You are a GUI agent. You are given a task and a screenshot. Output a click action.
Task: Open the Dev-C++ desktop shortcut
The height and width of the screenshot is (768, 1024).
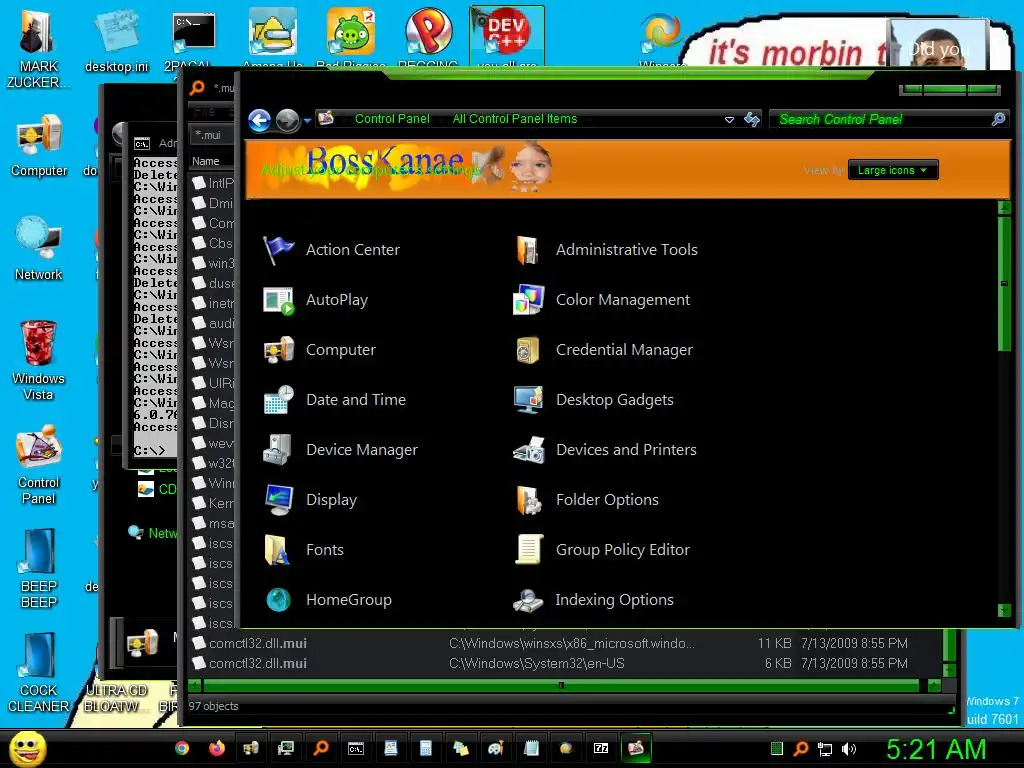[x=507, y=37]
